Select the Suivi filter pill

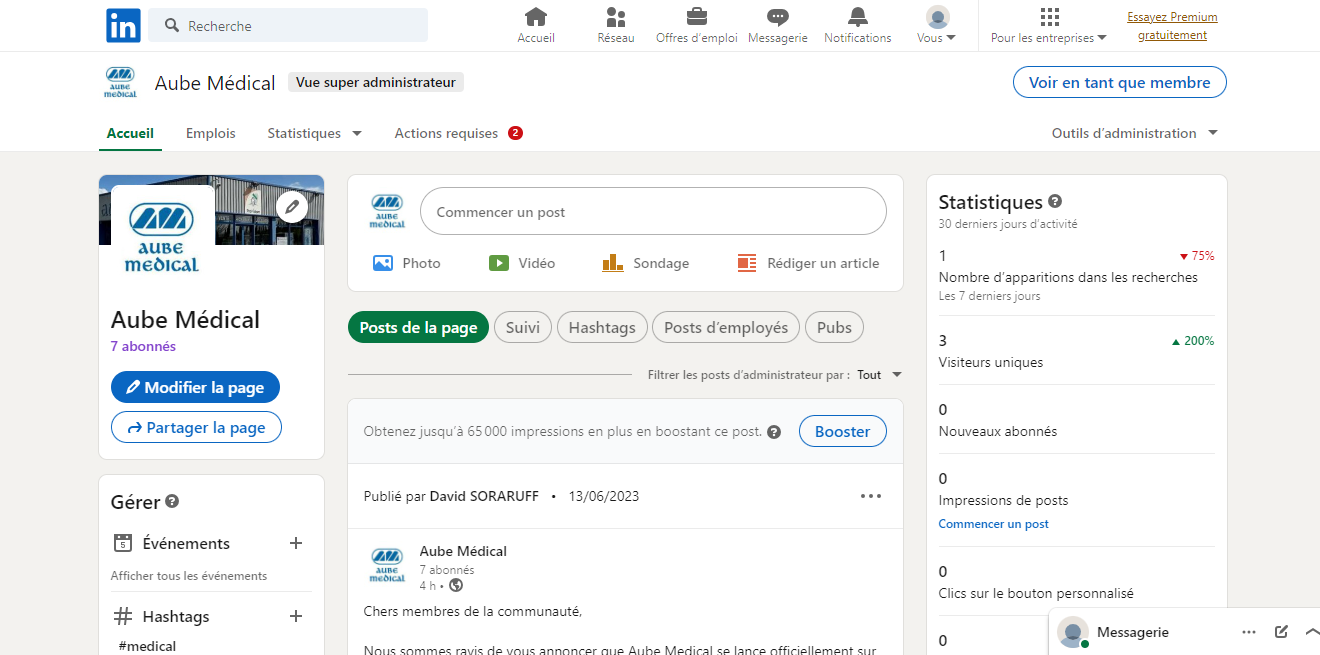[x=523, y=328]
